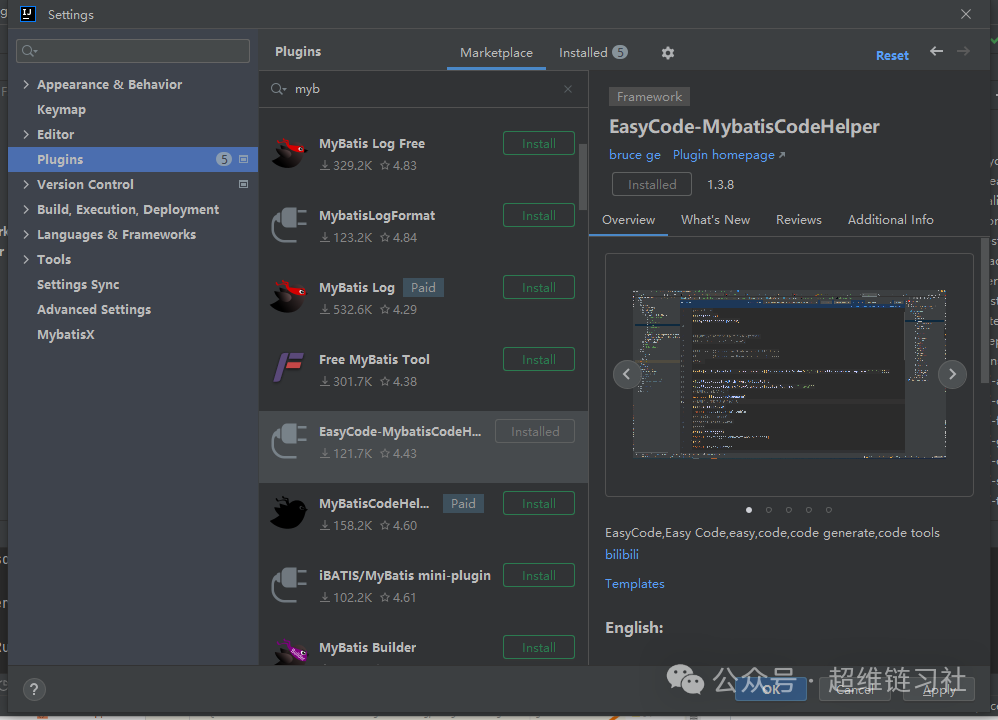Open the Reviews tab
This screenshot has height=720, width=998.
[x=799, y=220]
